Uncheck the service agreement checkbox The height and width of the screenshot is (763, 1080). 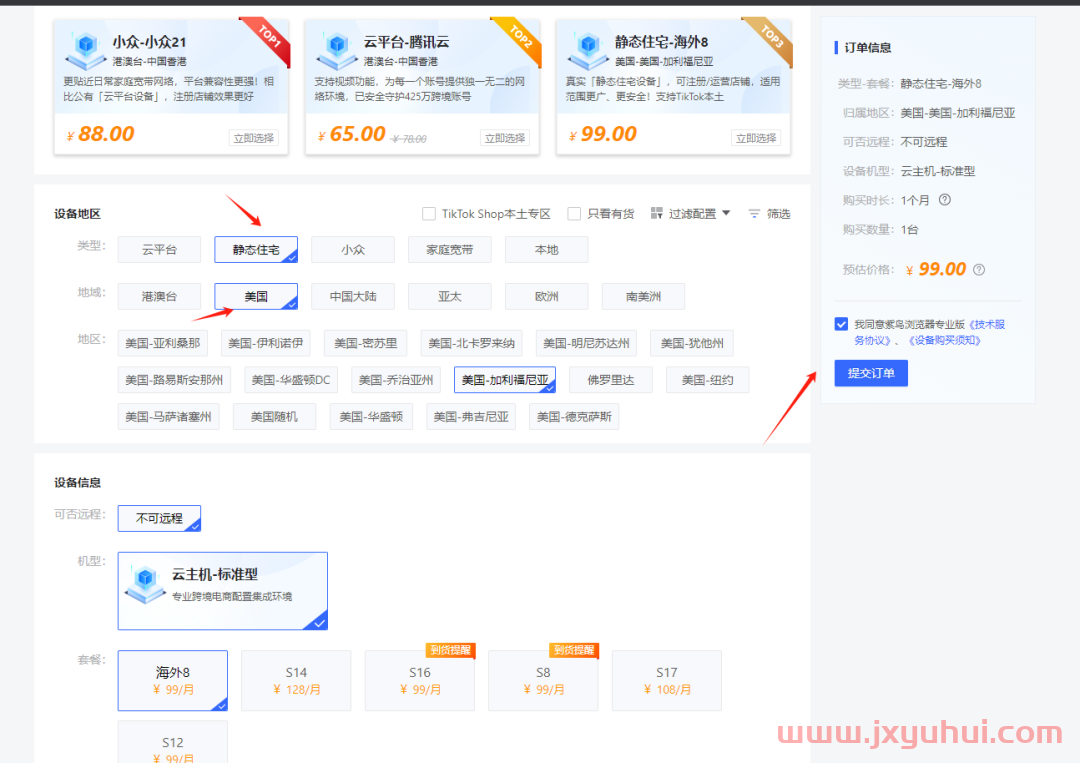pyautogui.click(x=841, y=324)
